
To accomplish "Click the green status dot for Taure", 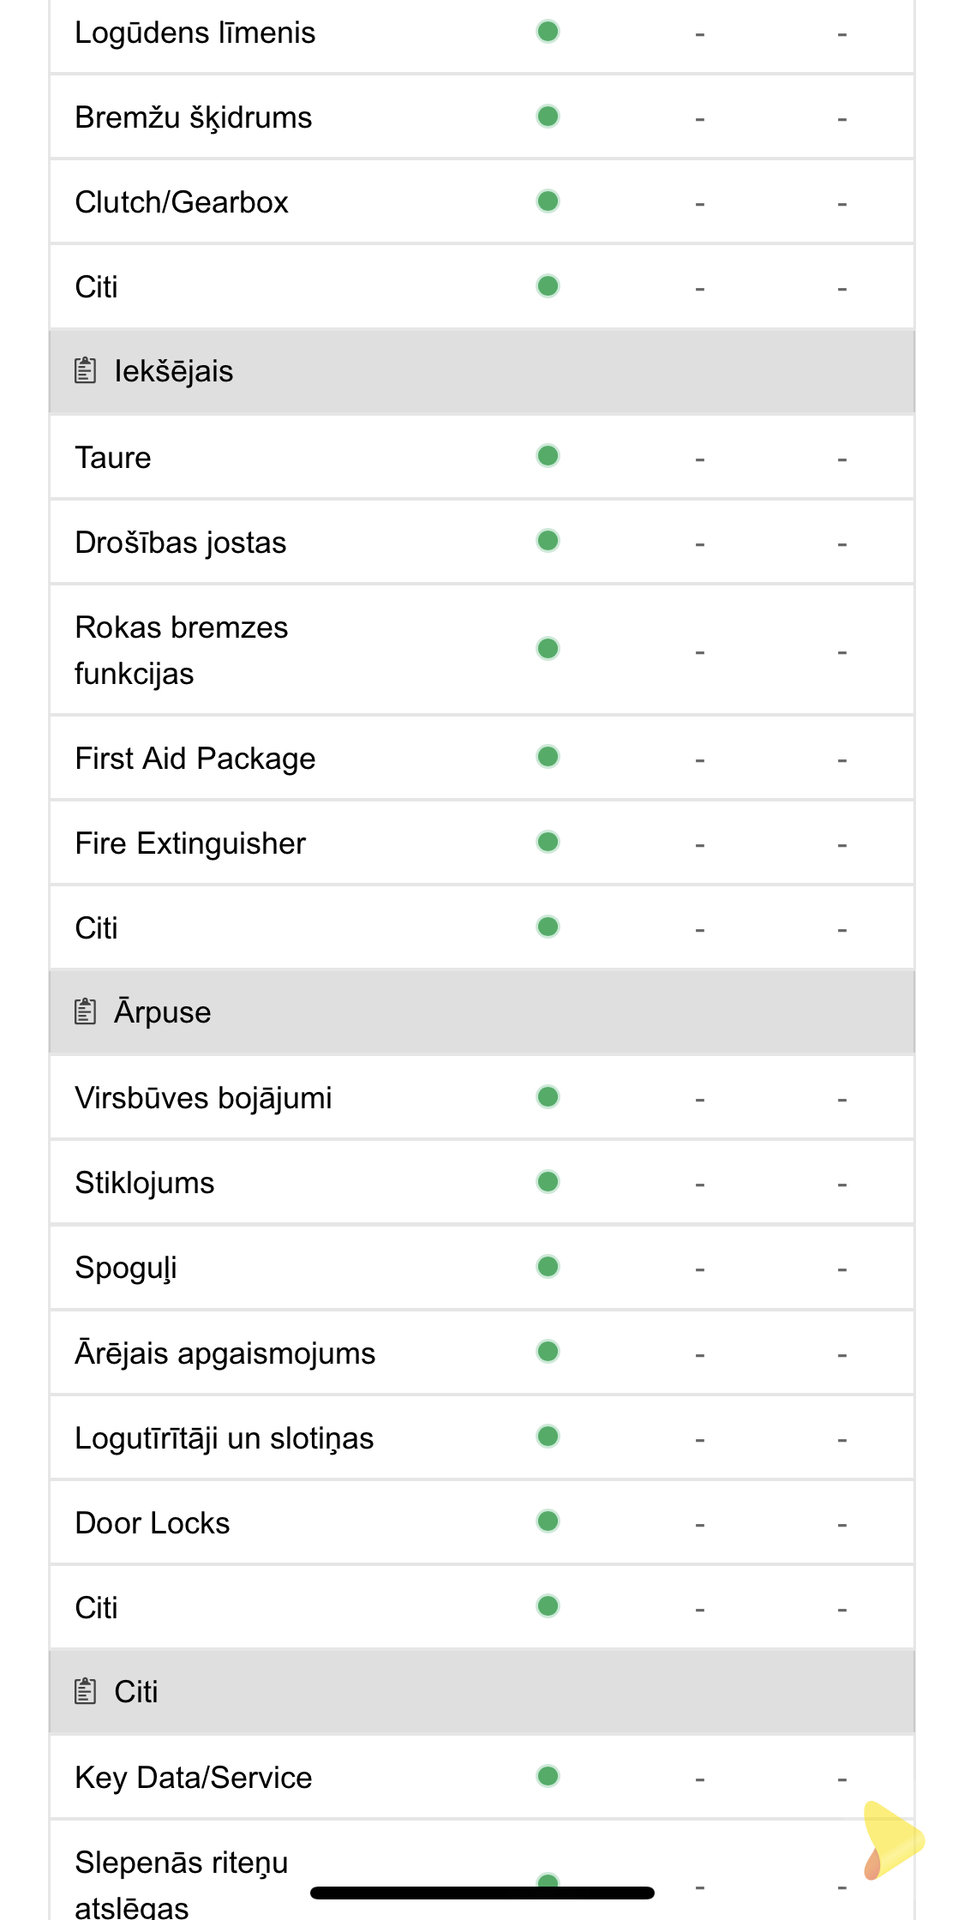I will [x=548, y=456].
